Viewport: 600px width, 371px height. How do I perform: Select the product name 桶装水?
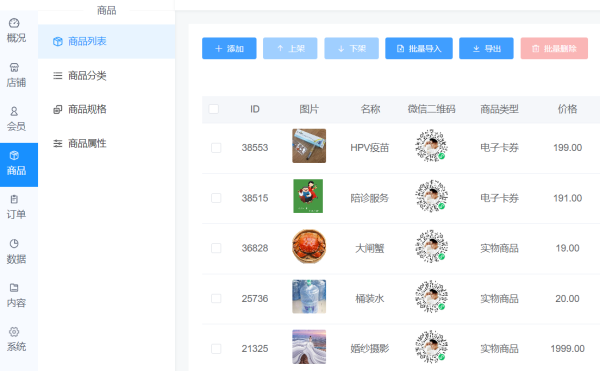click(x=370, y=298)
